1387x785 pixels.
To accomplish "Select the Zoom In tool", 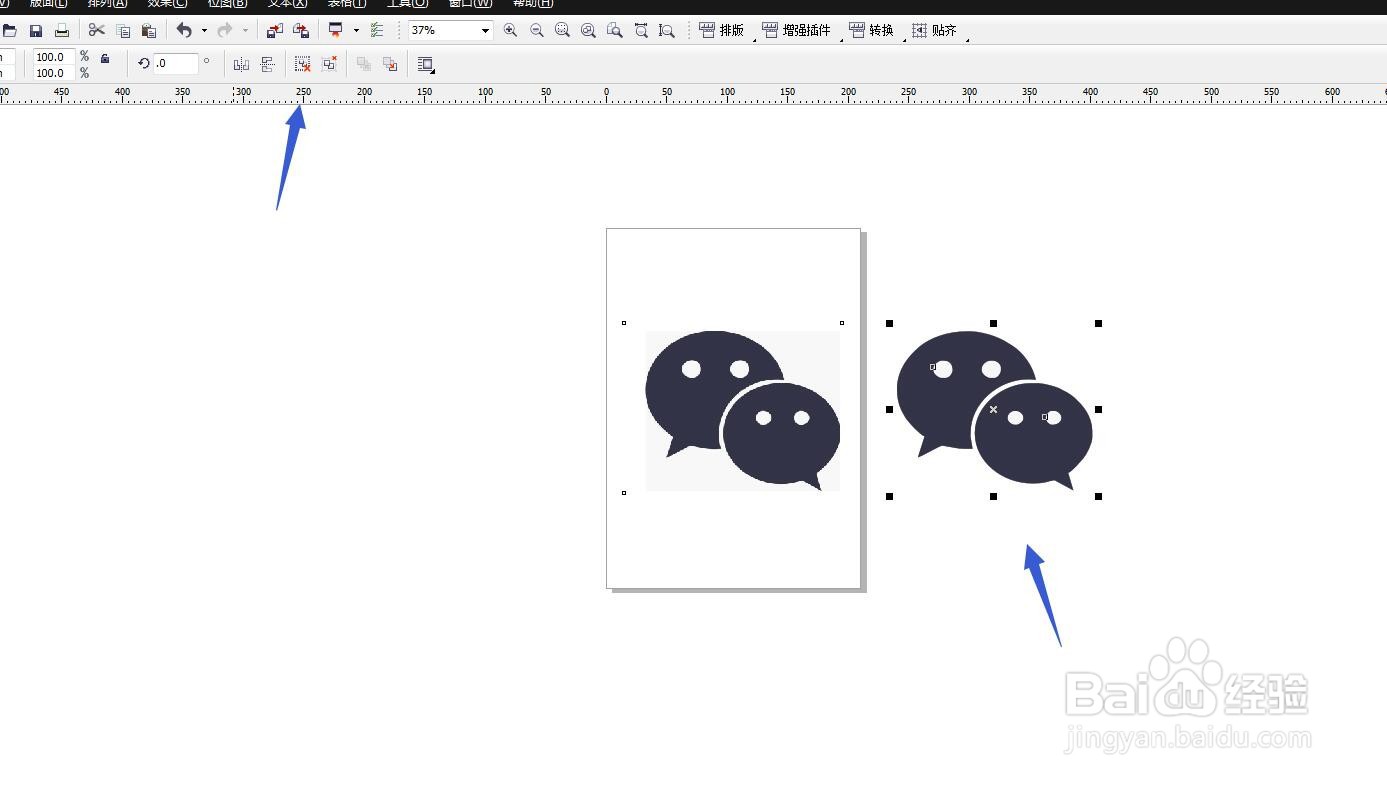I will (x=511, y=30).
